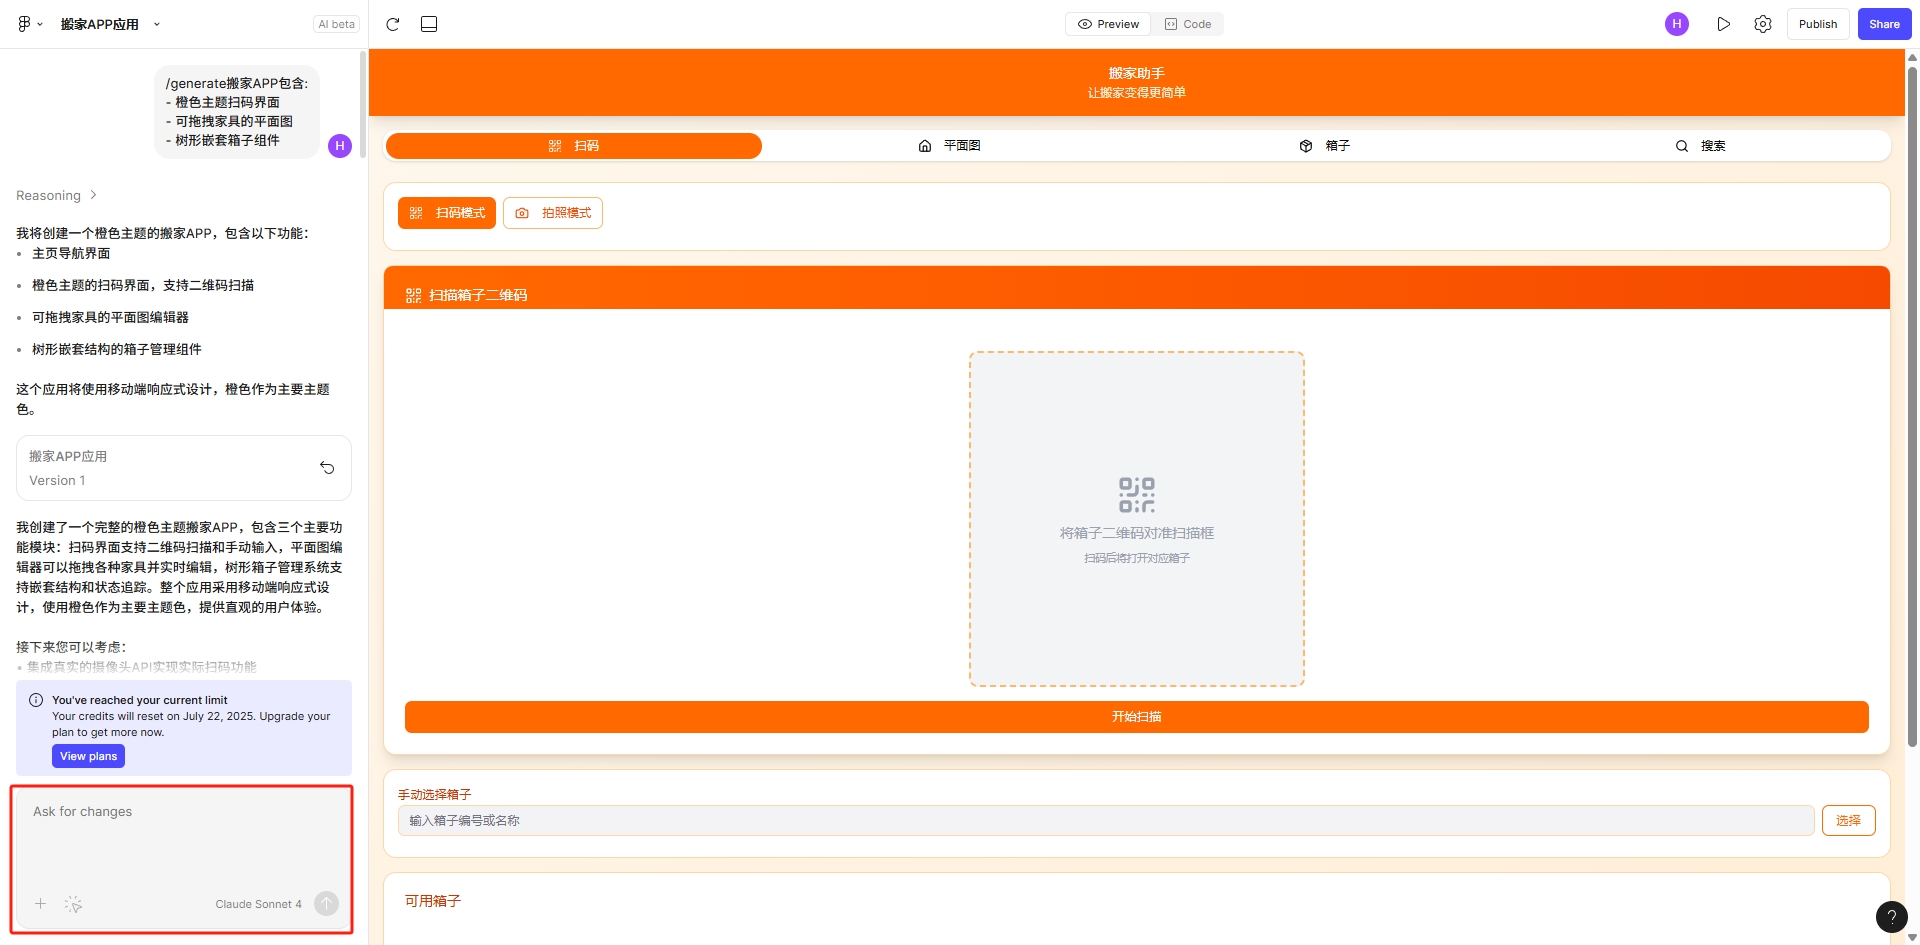
Task: Refresh the preview with reload icon
Action: 393,24
